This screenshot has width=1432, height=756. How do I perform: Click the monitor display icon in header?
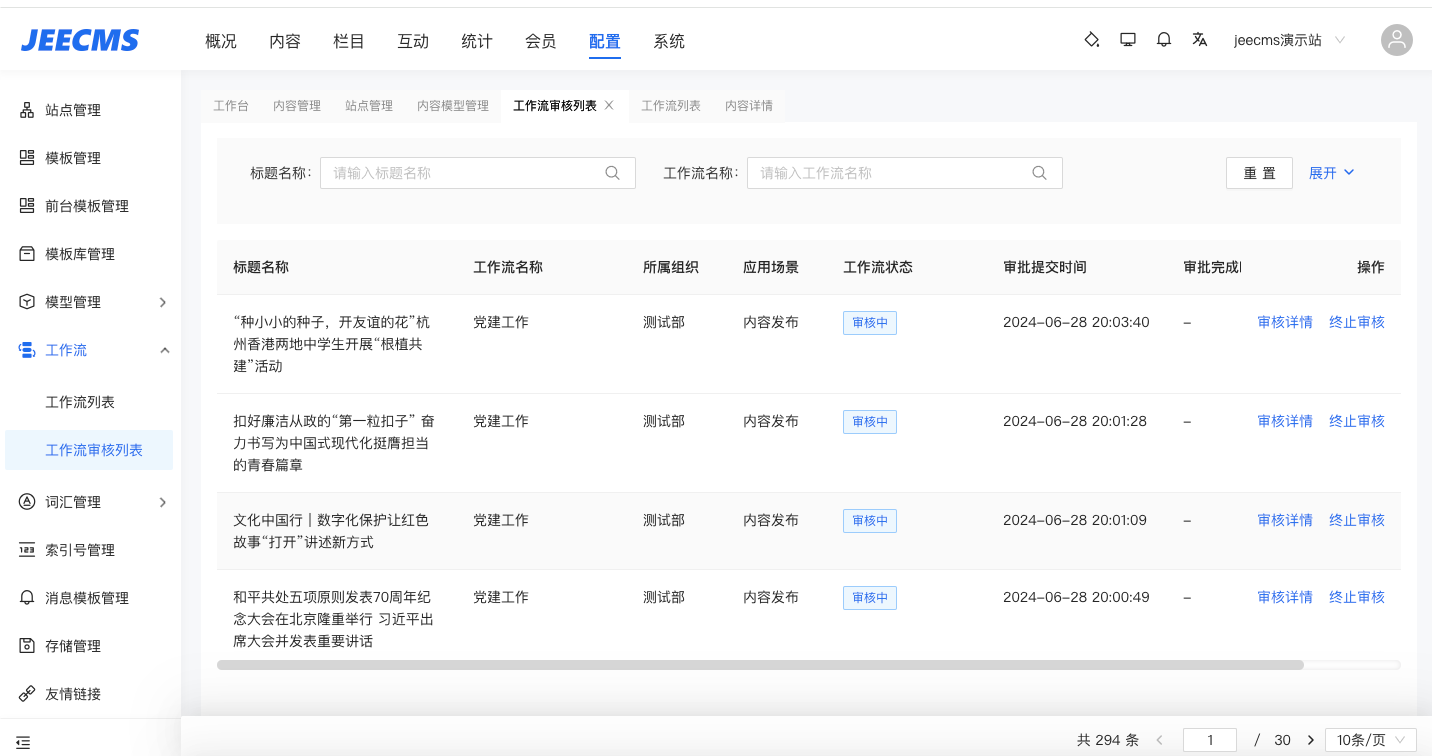tap(1128, 40)
